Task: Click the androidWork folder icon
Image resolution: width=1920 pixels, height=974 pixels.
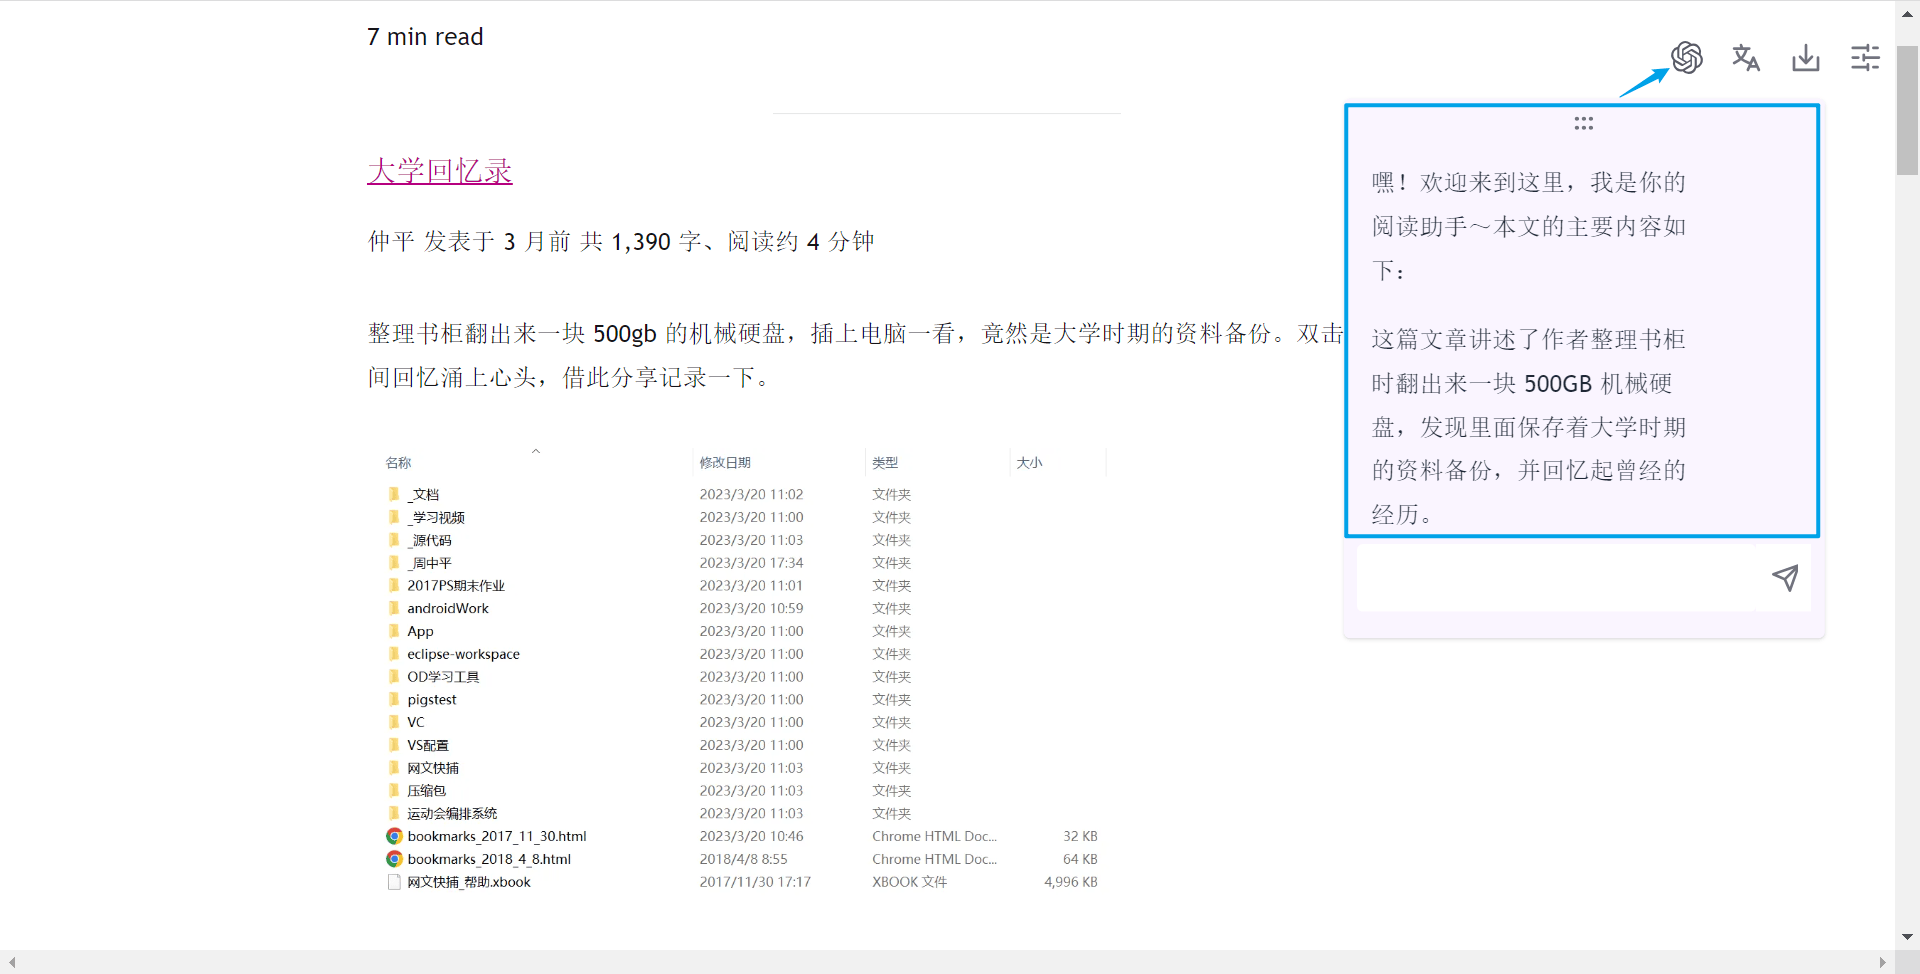Action: (394, 608)
